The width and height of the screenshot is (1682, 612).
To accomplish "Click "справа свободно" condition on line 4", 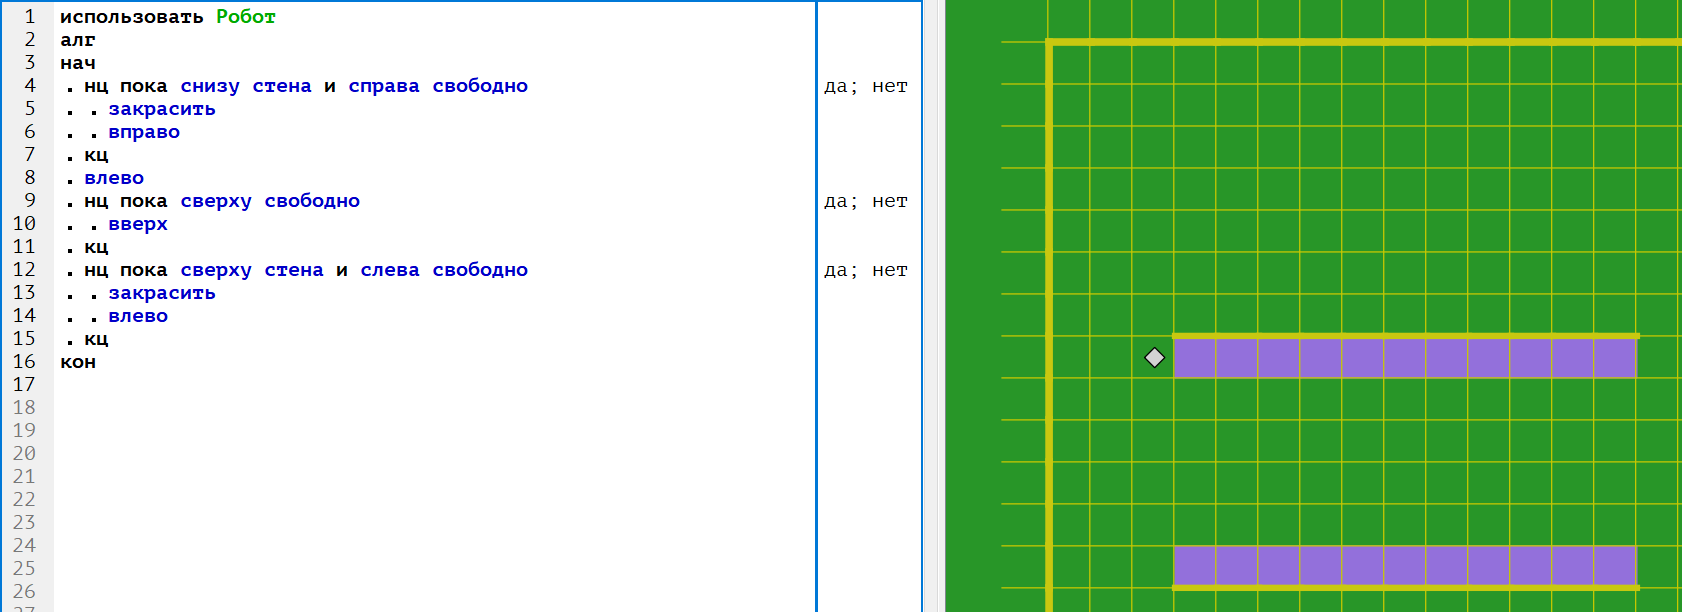I will coord(437,86).
